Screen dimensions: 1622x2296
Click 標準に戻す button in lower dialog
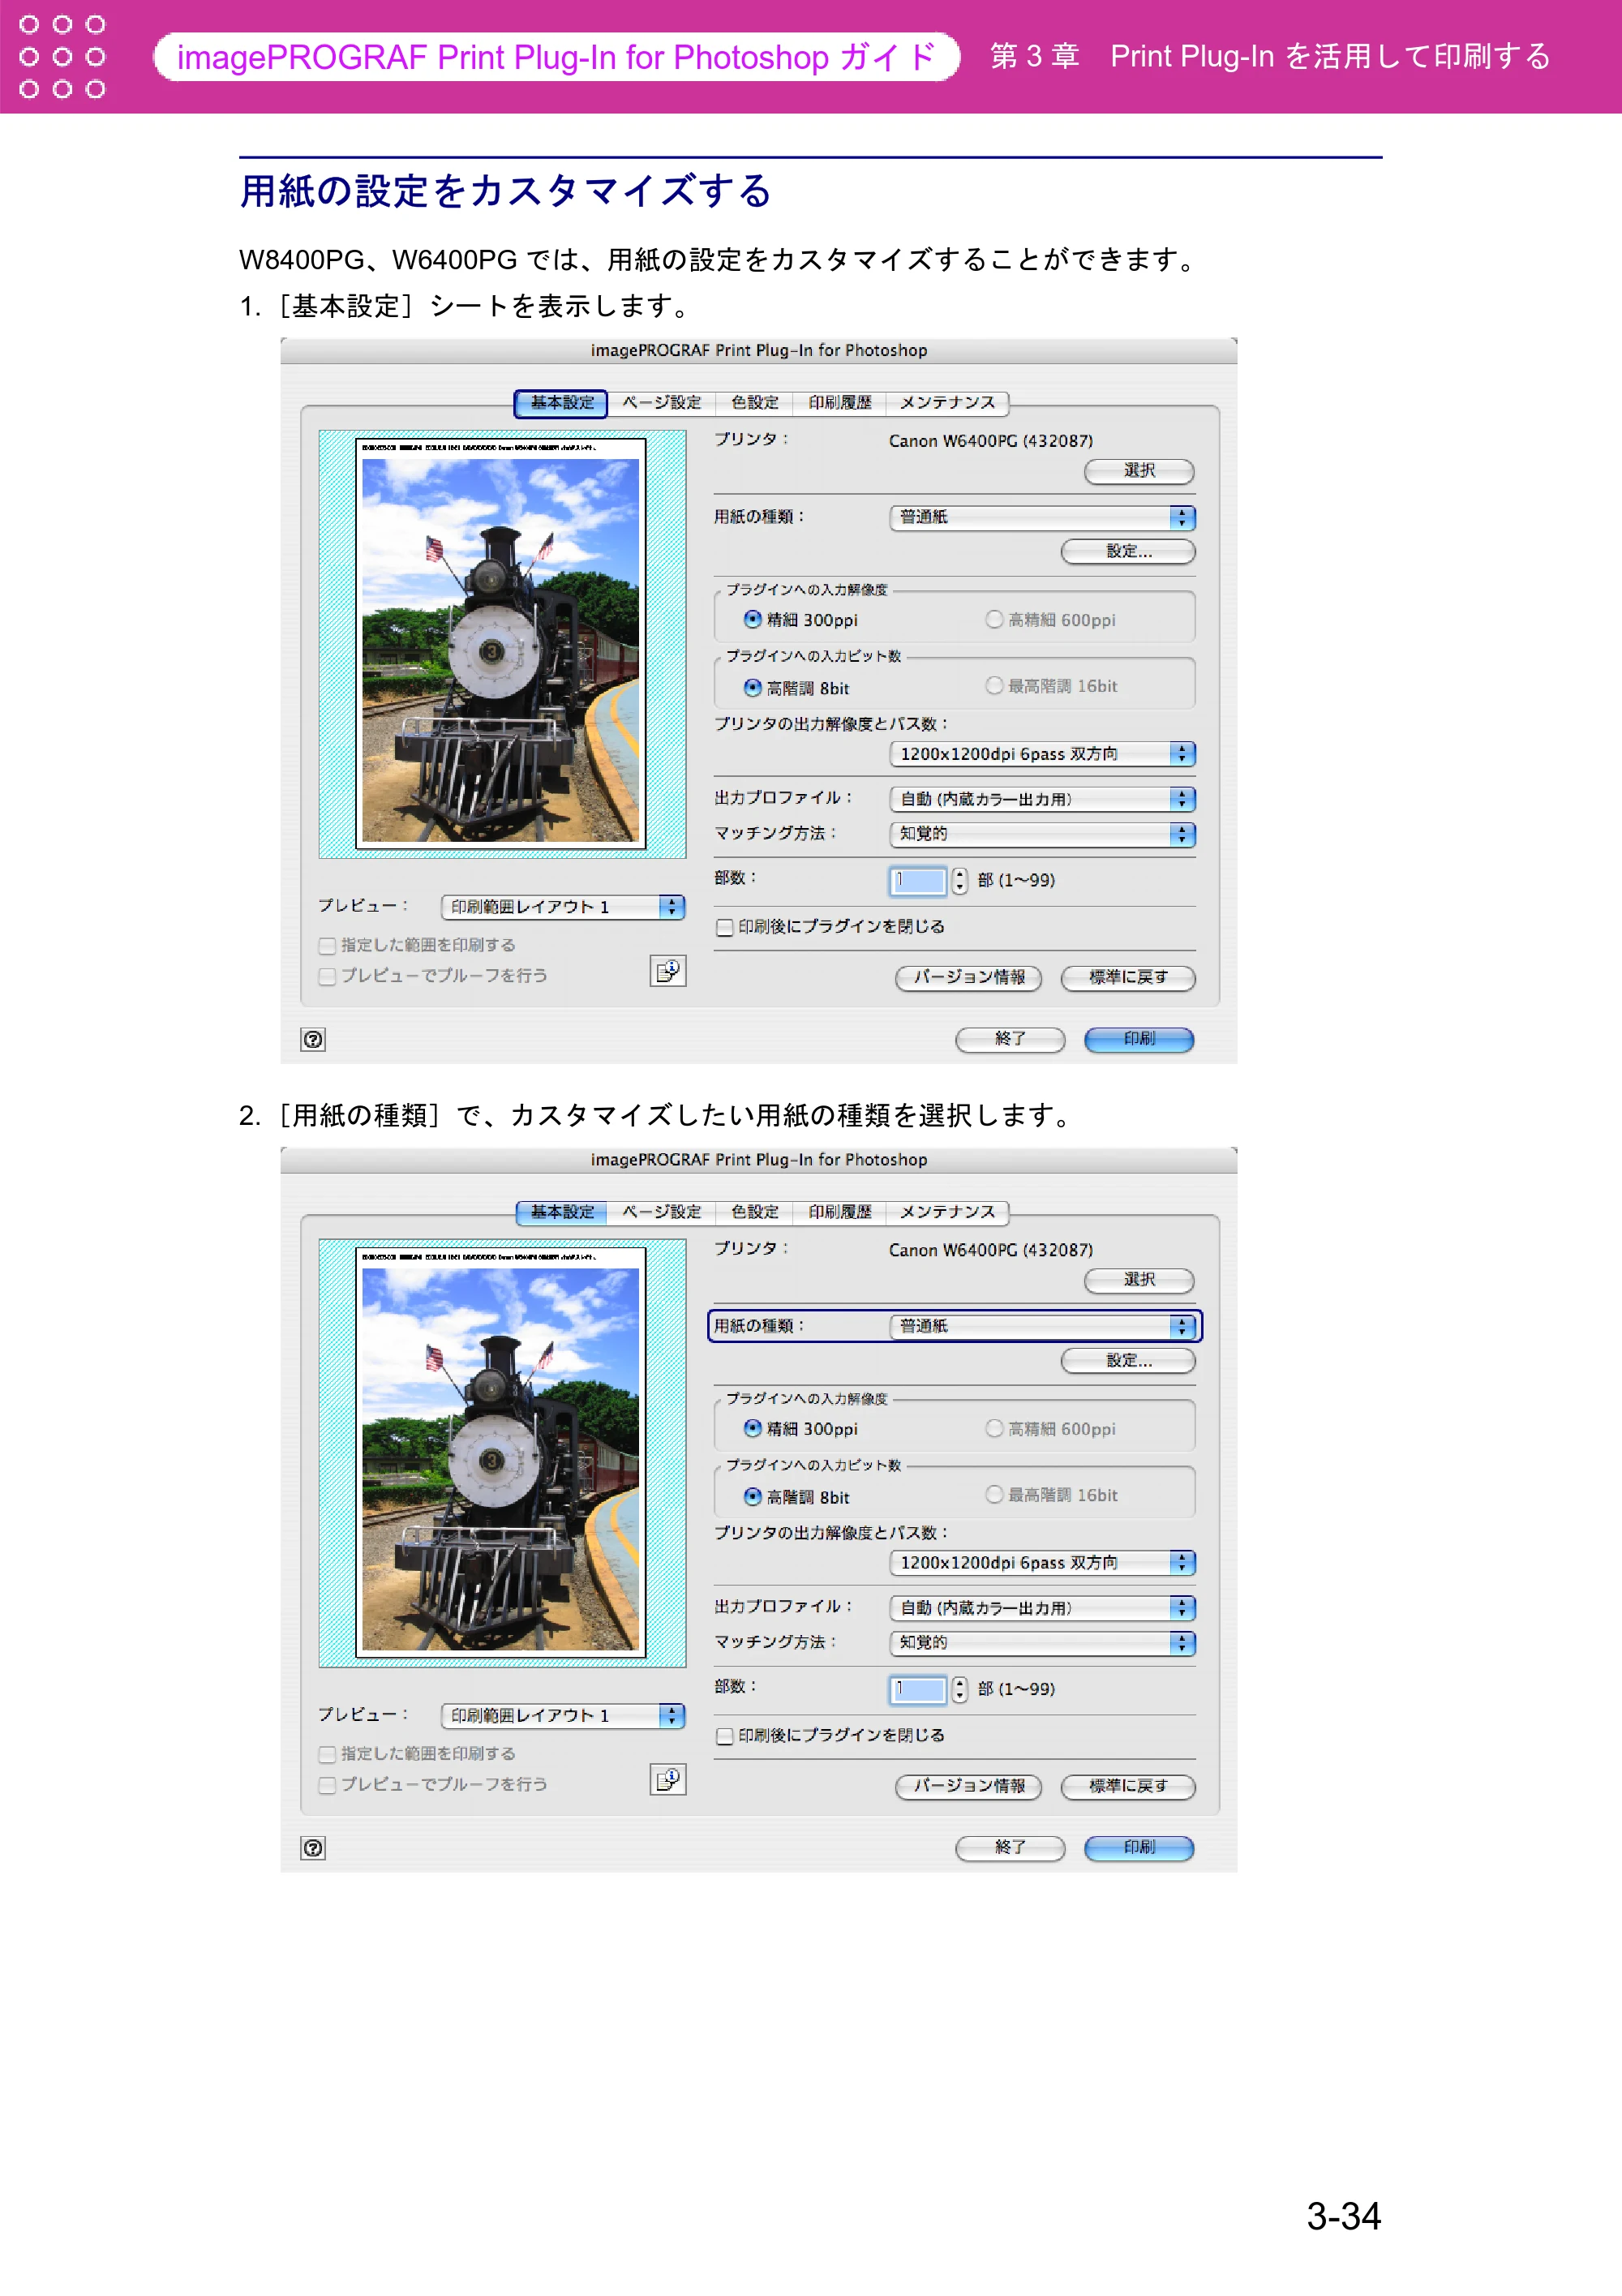point(1128,1787)
